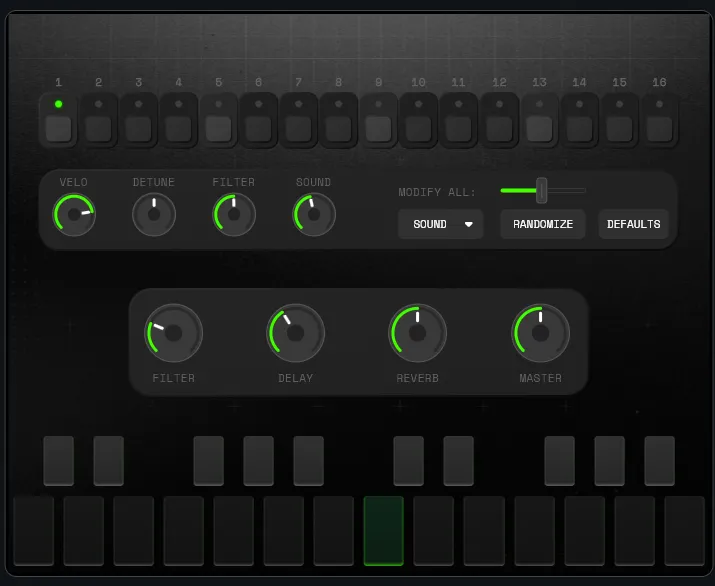This screenshot has height=586, width=715.
Task: Toggle sequencer step 4 pad
Action: (x=178, y=129)
